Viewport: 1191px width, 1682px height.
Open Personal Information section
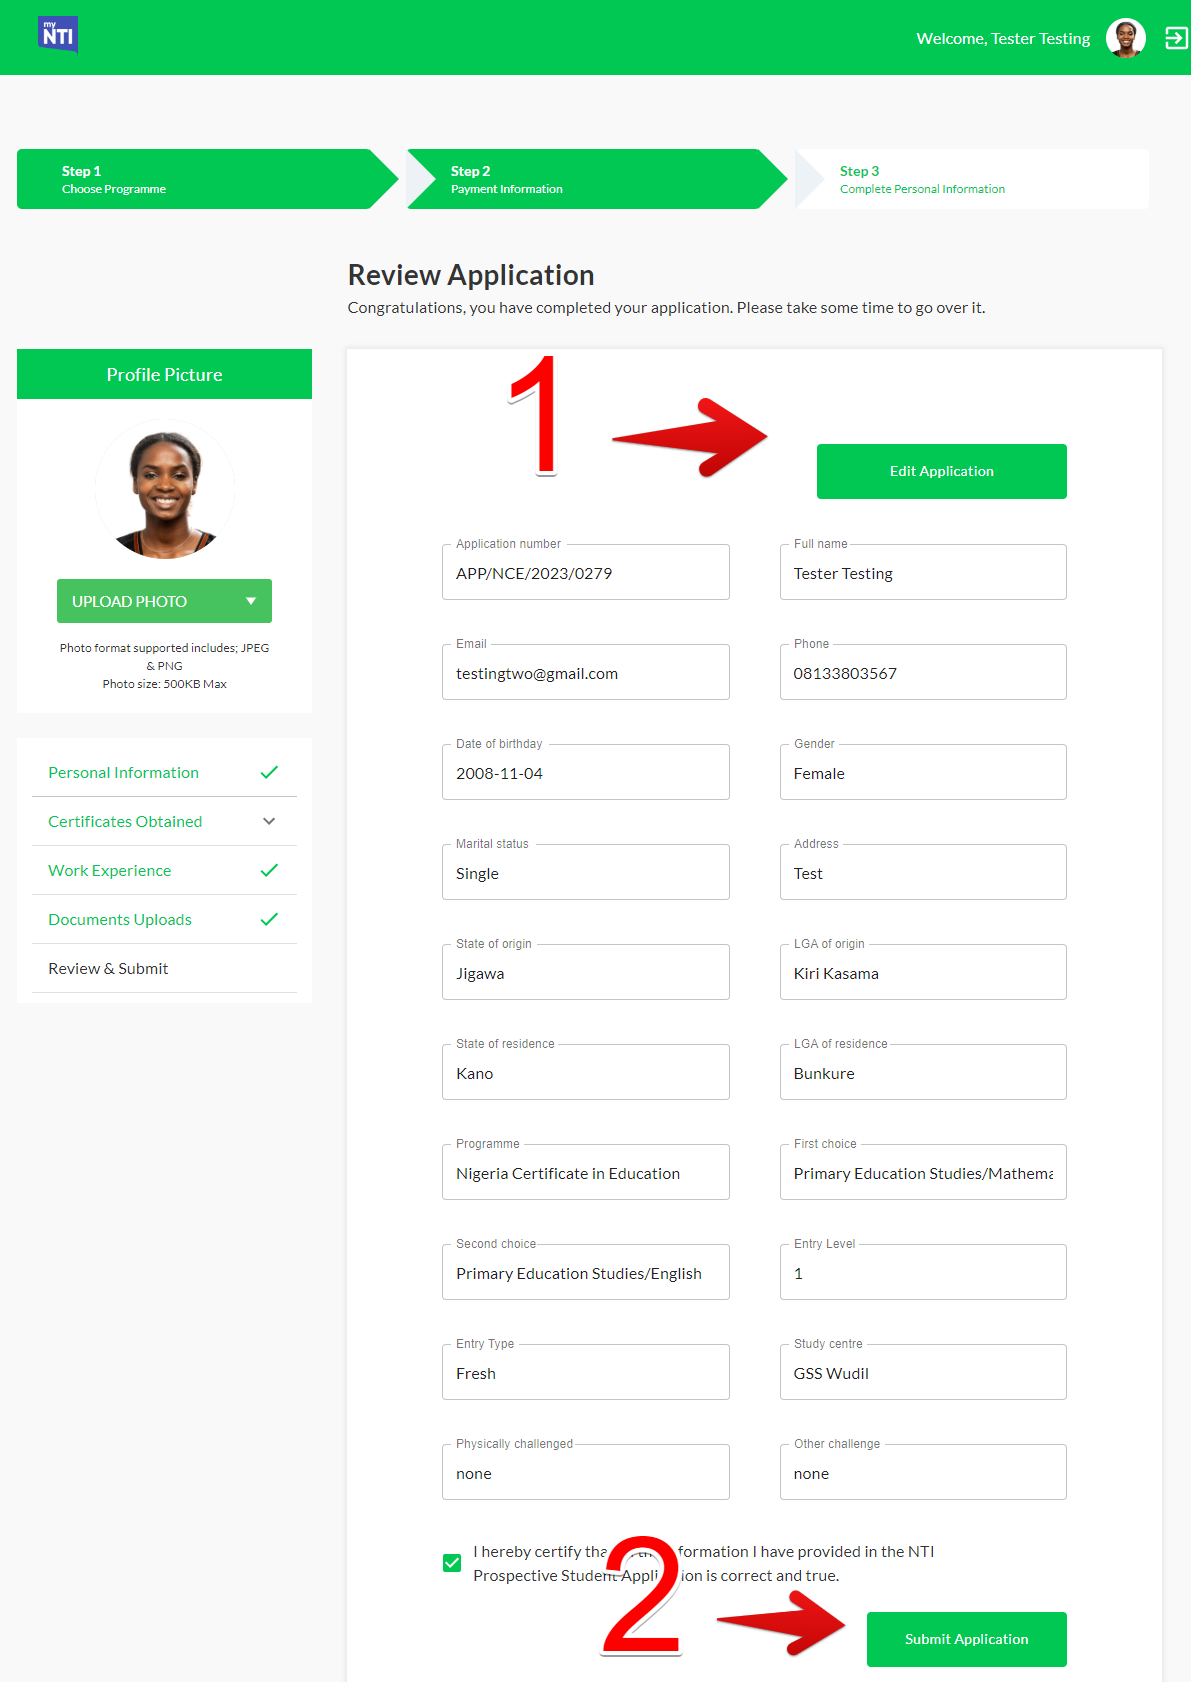(x=123, y=772)
